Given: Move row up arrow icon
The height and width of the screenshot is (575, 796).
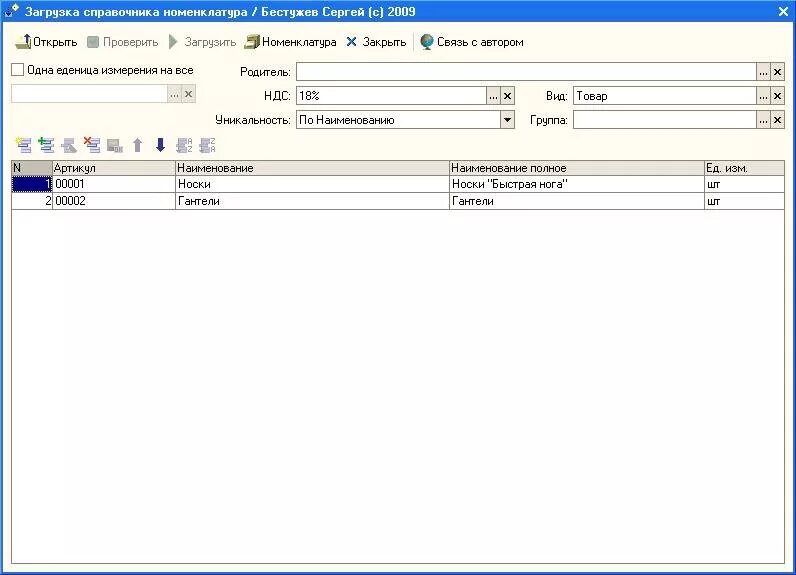Looking at the screenshot, I should (x=138, y=146).
